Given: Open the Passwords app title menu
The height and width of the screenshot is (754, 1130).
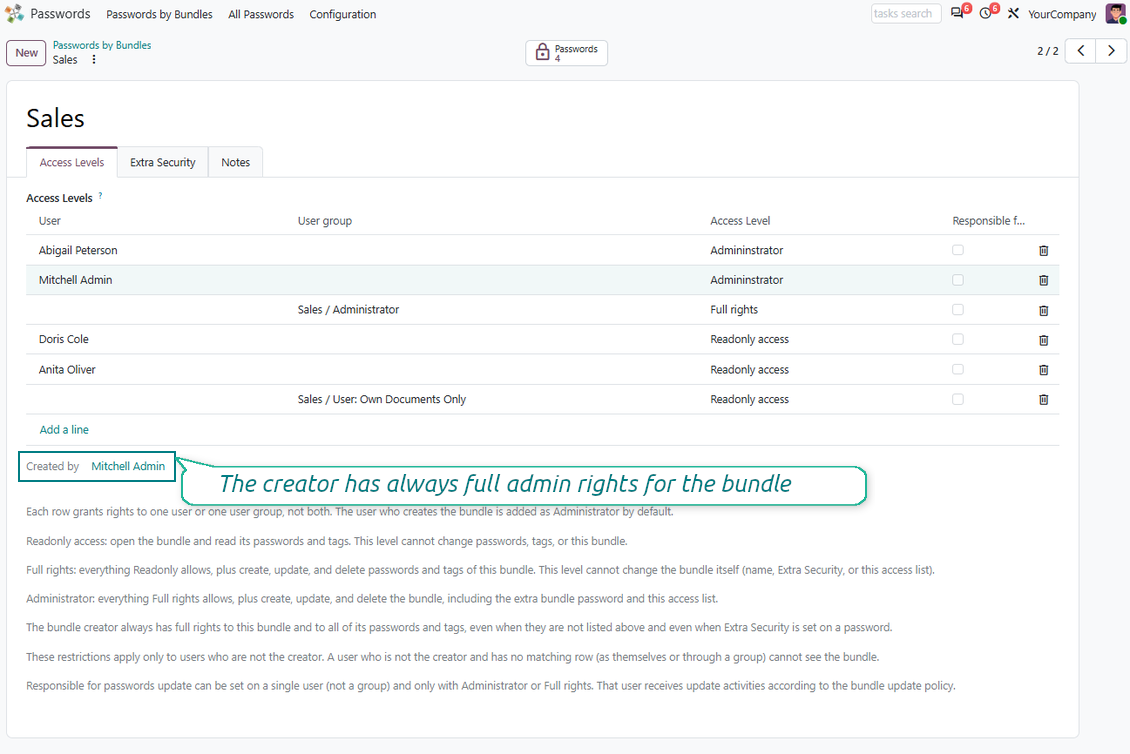Looking at the screenshot, I should coord(61,14).
